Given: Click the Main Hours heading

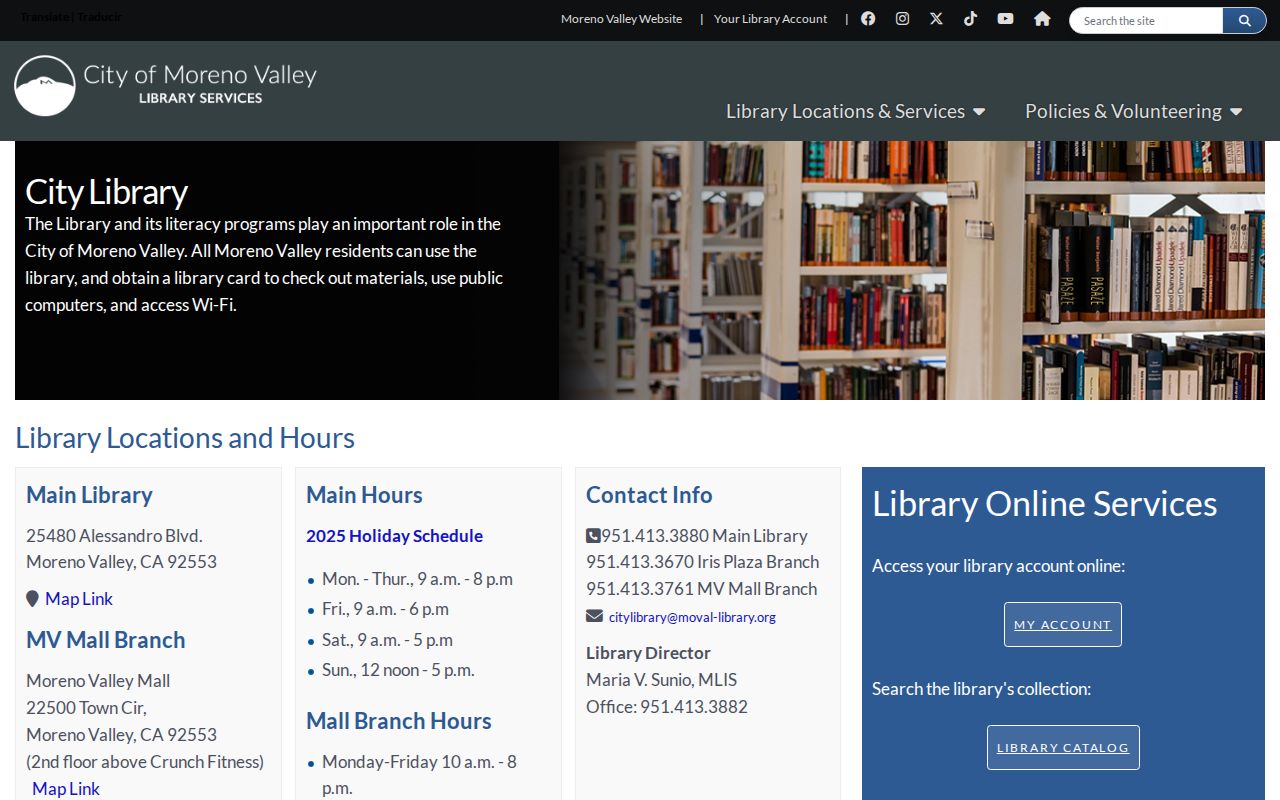Looking at the screenshot, I should click(x=364, y=495).
